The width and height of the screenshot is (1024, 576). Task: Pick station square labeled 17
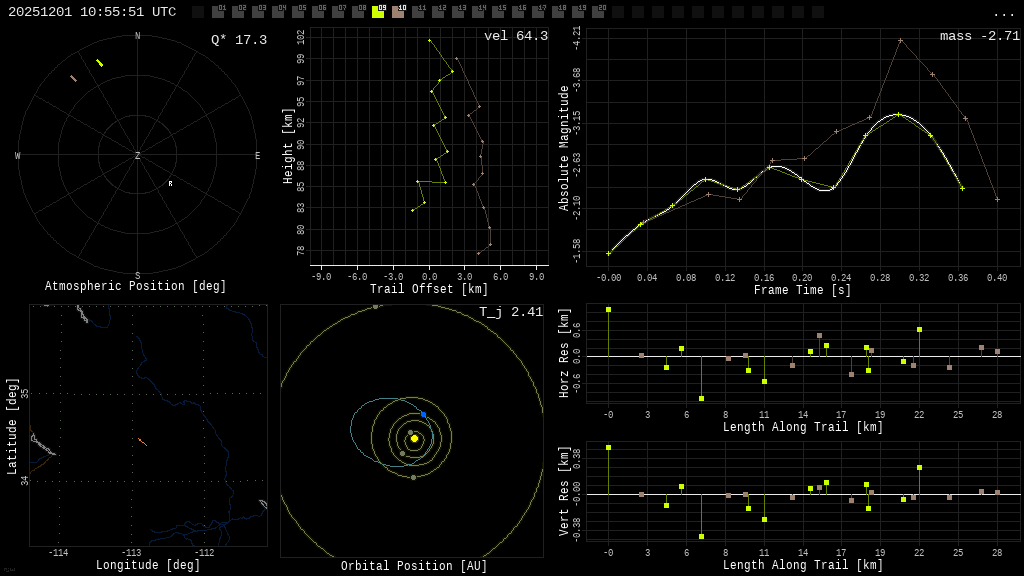coord(537,12)
